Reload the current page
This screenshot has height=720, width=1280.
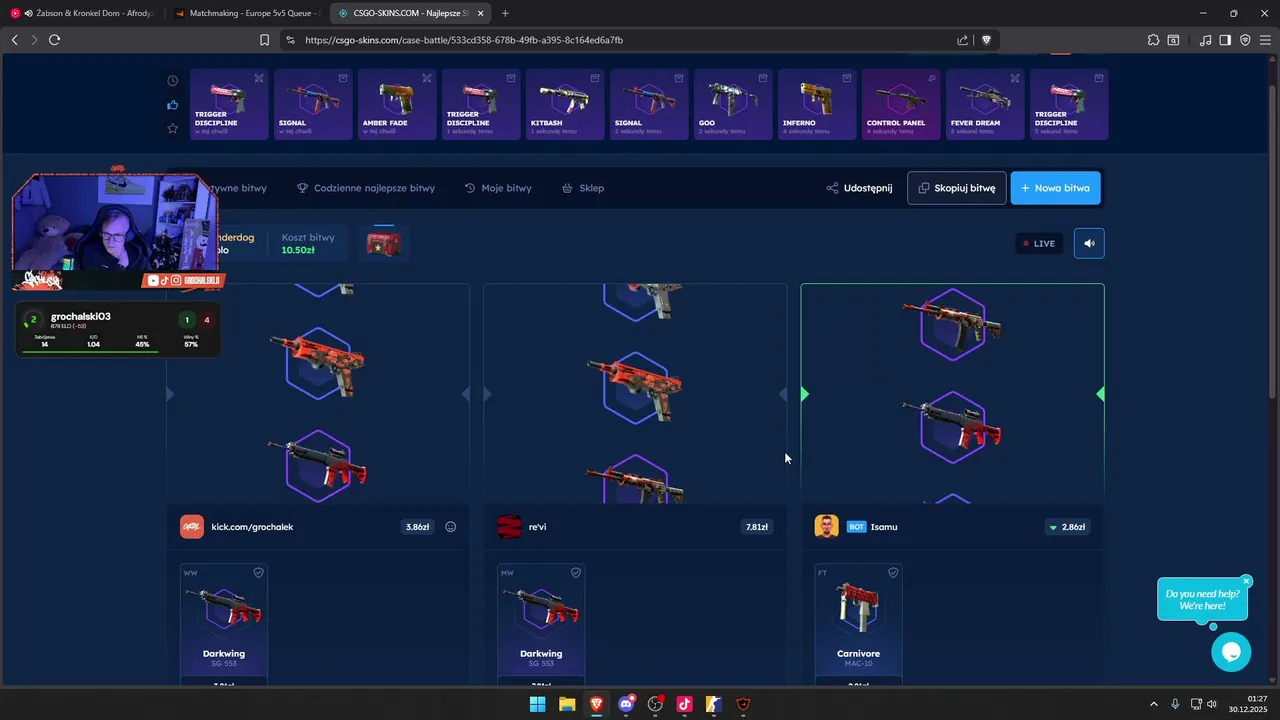tap(54, 40)
